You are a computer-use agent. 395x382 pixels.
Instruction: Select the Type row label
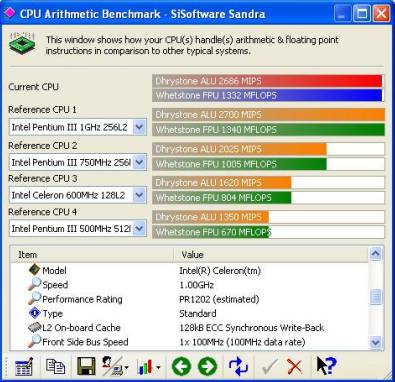click(x=53, y=314)
